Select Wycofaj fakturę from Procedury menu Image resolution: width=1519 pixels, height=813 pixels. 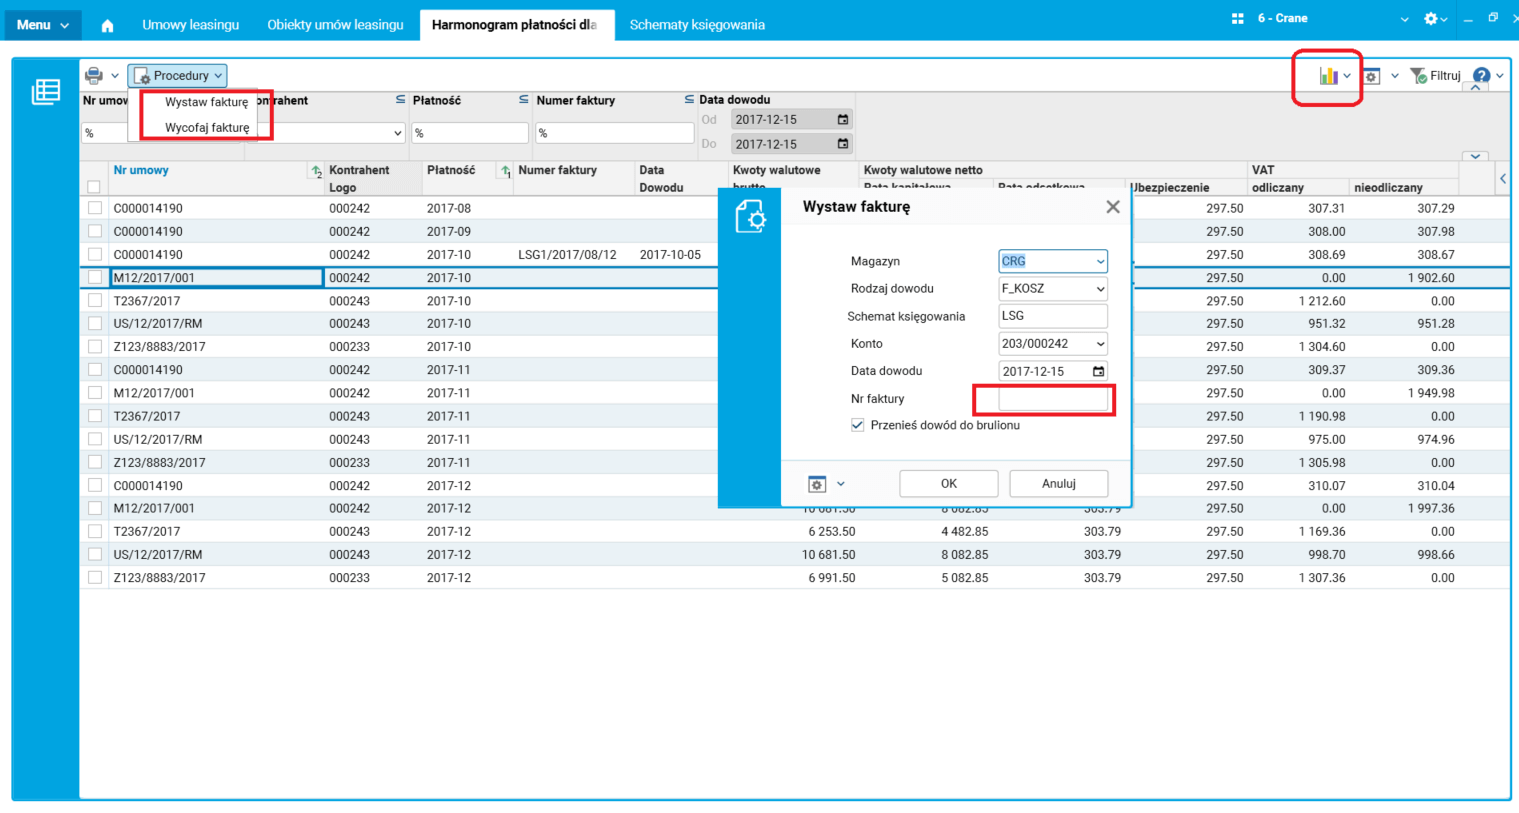pyautogui.click(x=207, y=128)
